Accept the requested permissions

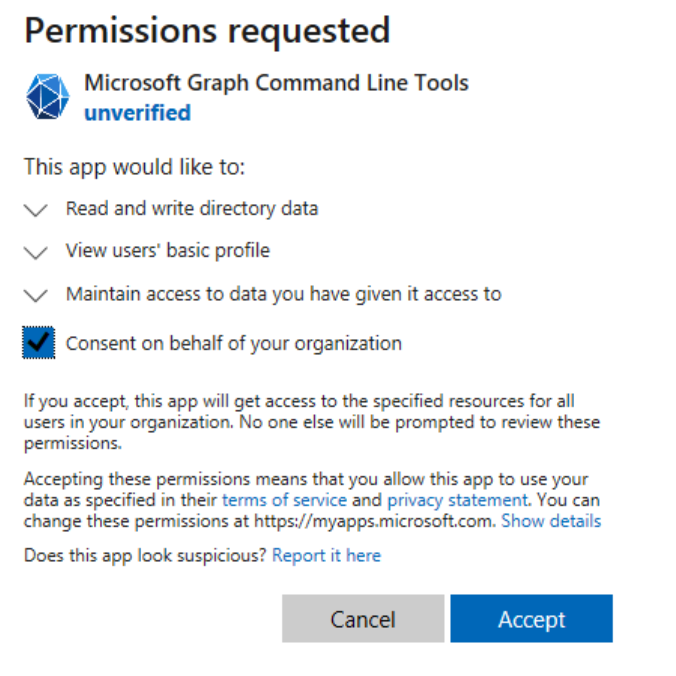[532, 619]
